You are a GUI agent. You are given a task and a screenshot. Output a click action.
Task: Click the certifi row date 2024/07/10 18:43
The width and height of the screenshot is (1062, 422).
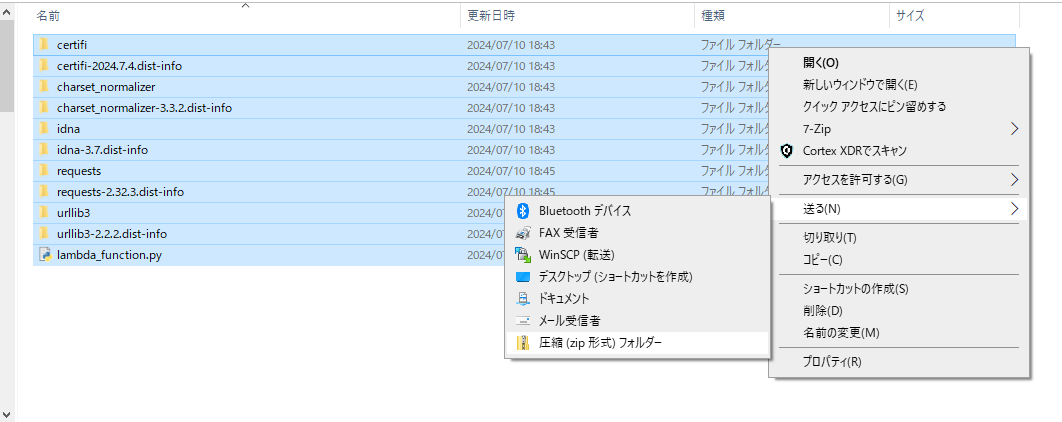point(511,45)
